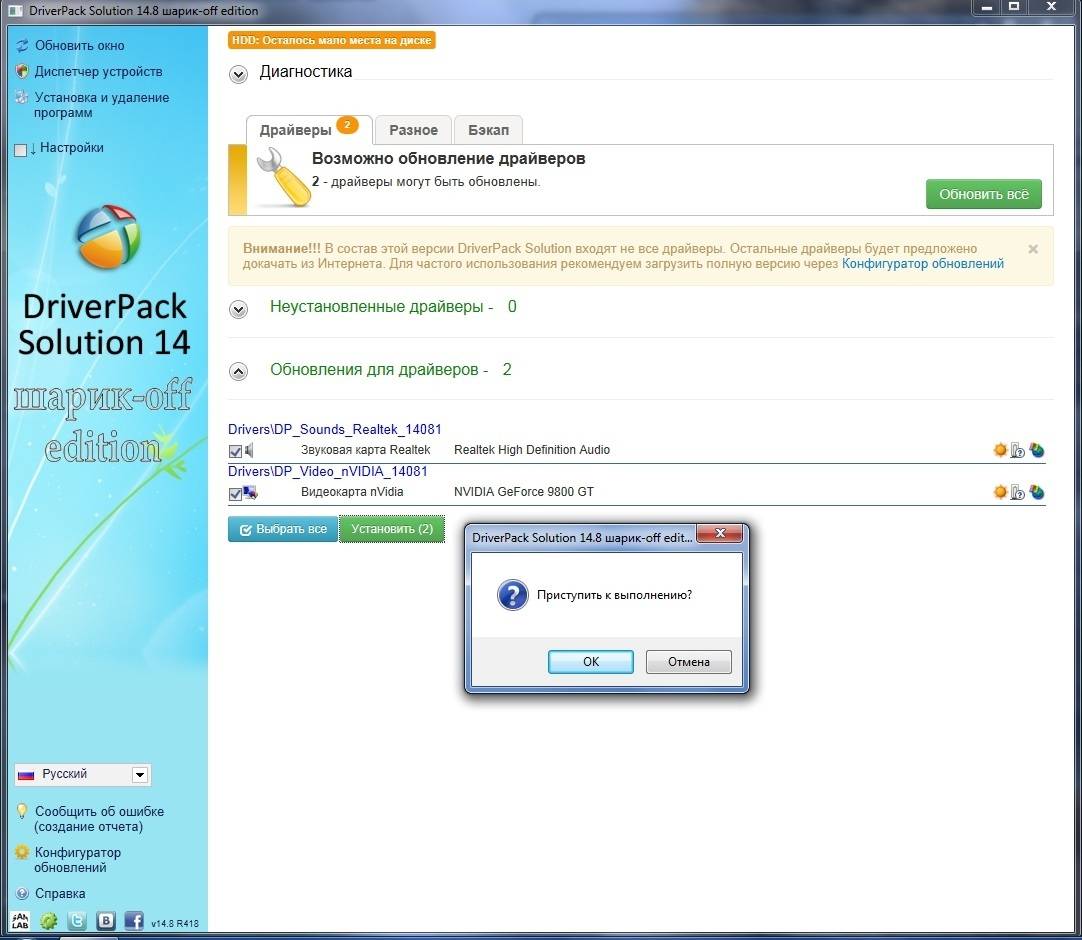Click Drivers\DP_Sounds_Realtek_14081 path

[x=335, y=429]
